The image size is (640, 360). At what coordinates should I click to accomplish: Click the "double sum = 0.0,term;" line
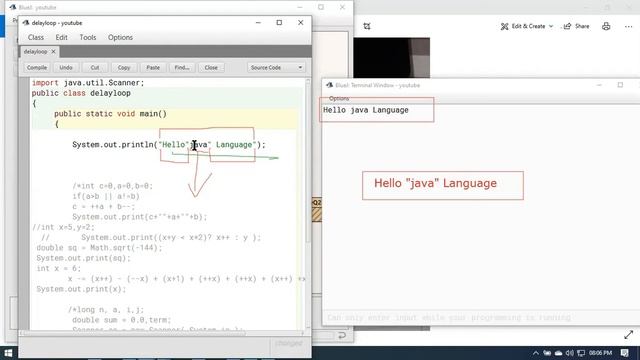(122, 320)
